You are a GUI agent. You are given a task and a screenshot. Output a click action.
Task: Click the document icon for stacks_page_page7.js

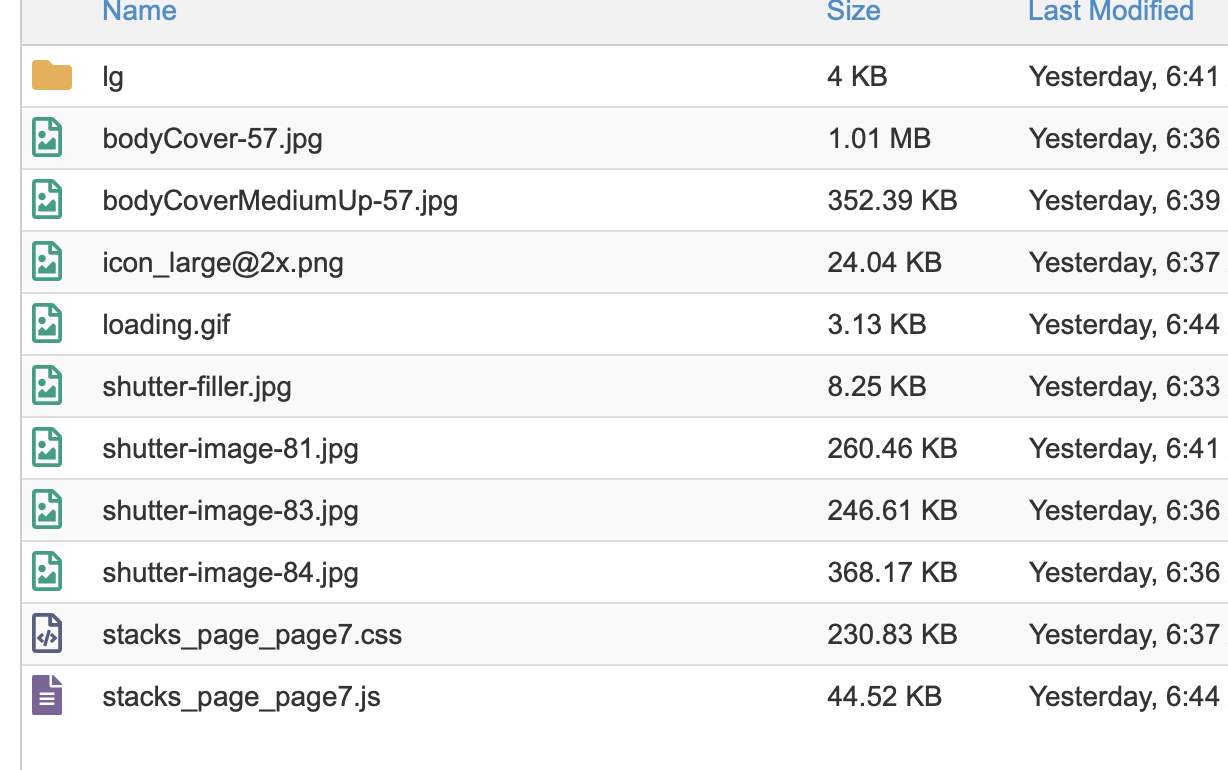click(x=47, y=696)
